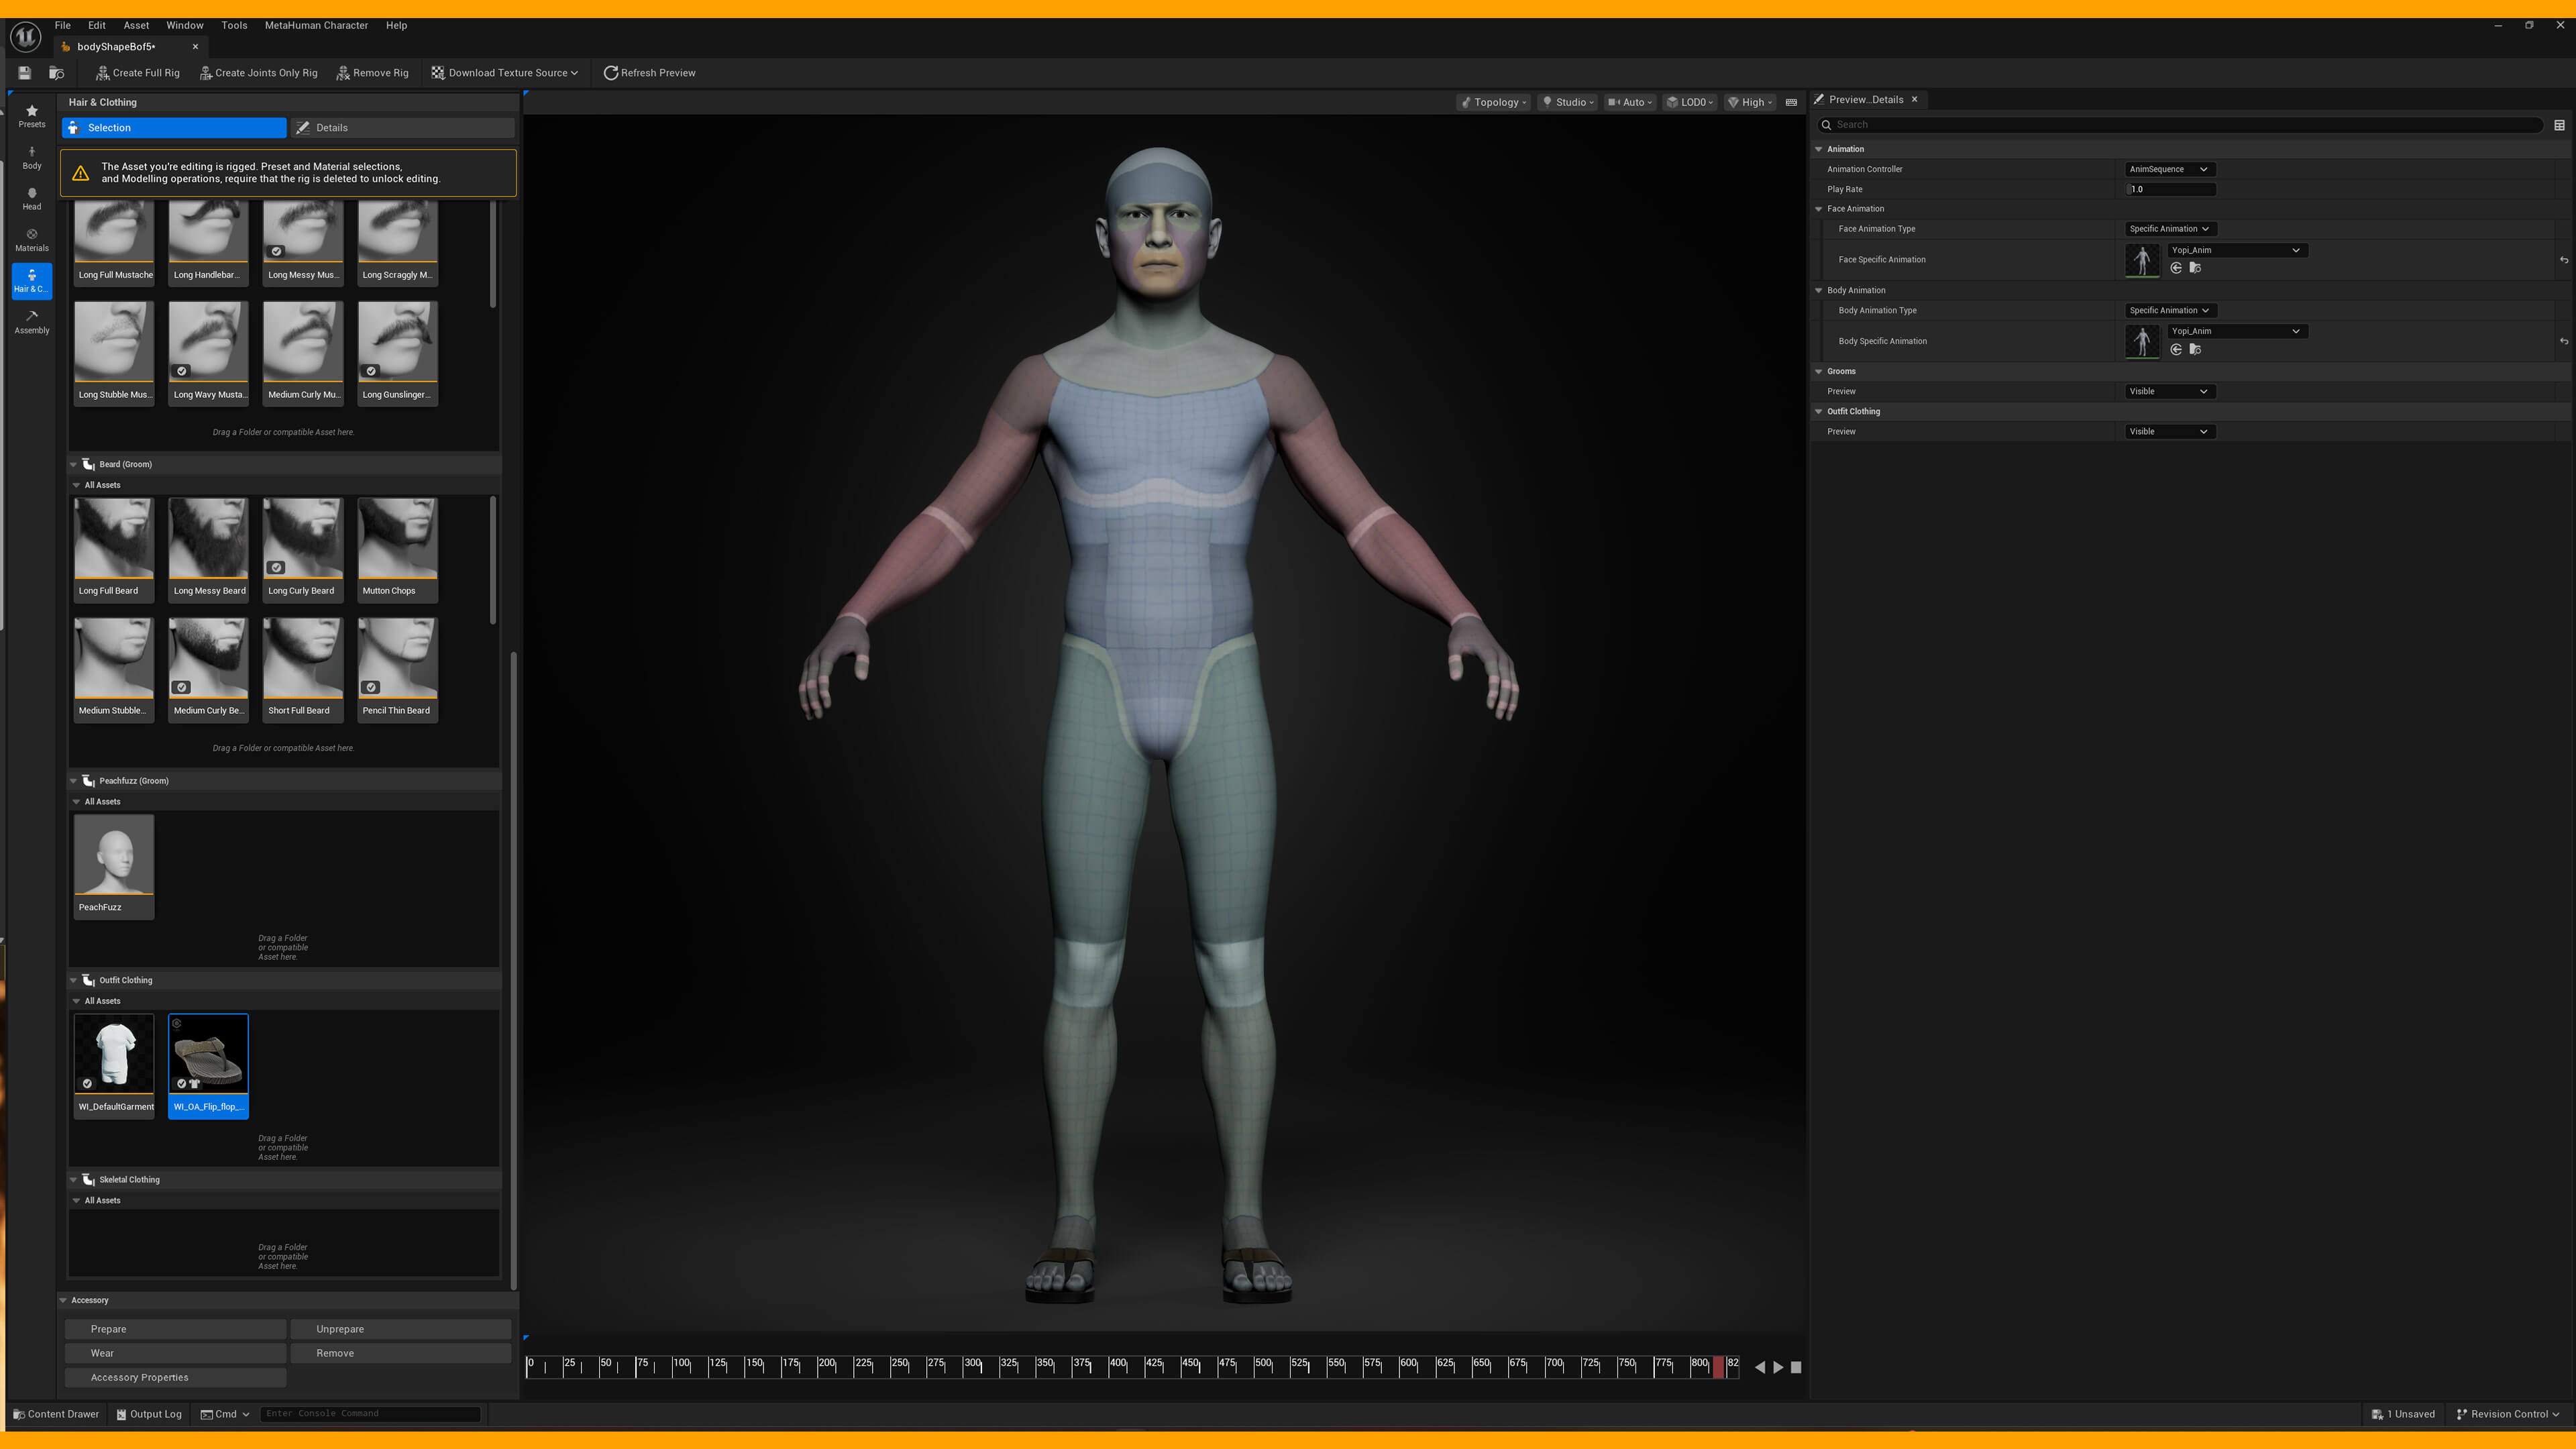The height and width of the screenshot is (1449, 2576).
Task: Reset Body Specific Animation to default
Action: click(x=2563, y=342)
